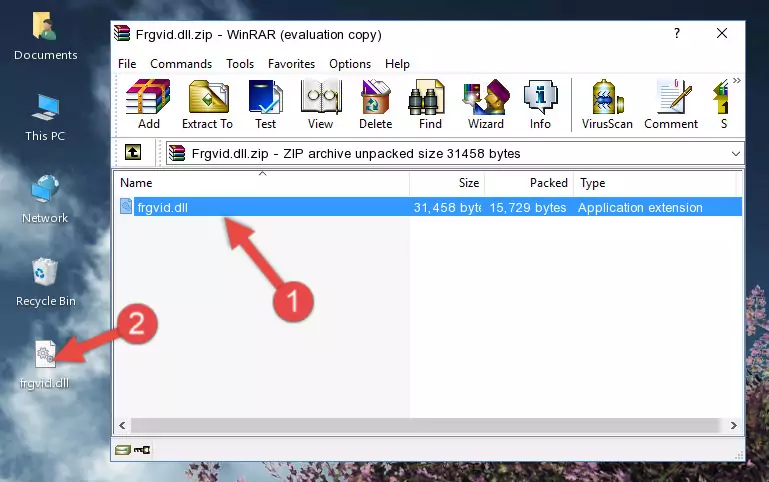Image resolution: width=769 pixels, height=482 pixels.
Task: Click the Delete files icon
Action: coord(376,104)
